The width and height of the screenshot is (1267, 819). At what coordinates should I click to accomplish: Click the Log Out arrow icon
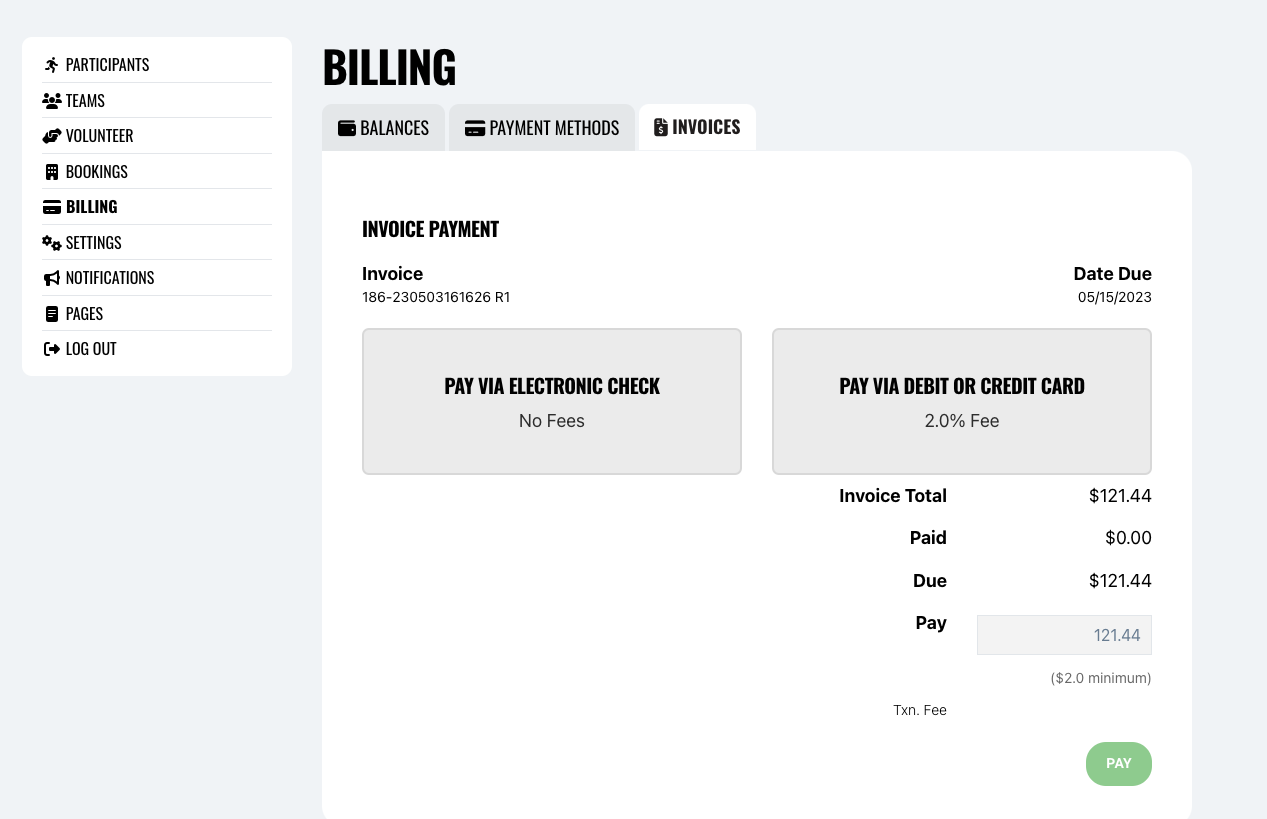click(52, 349)
